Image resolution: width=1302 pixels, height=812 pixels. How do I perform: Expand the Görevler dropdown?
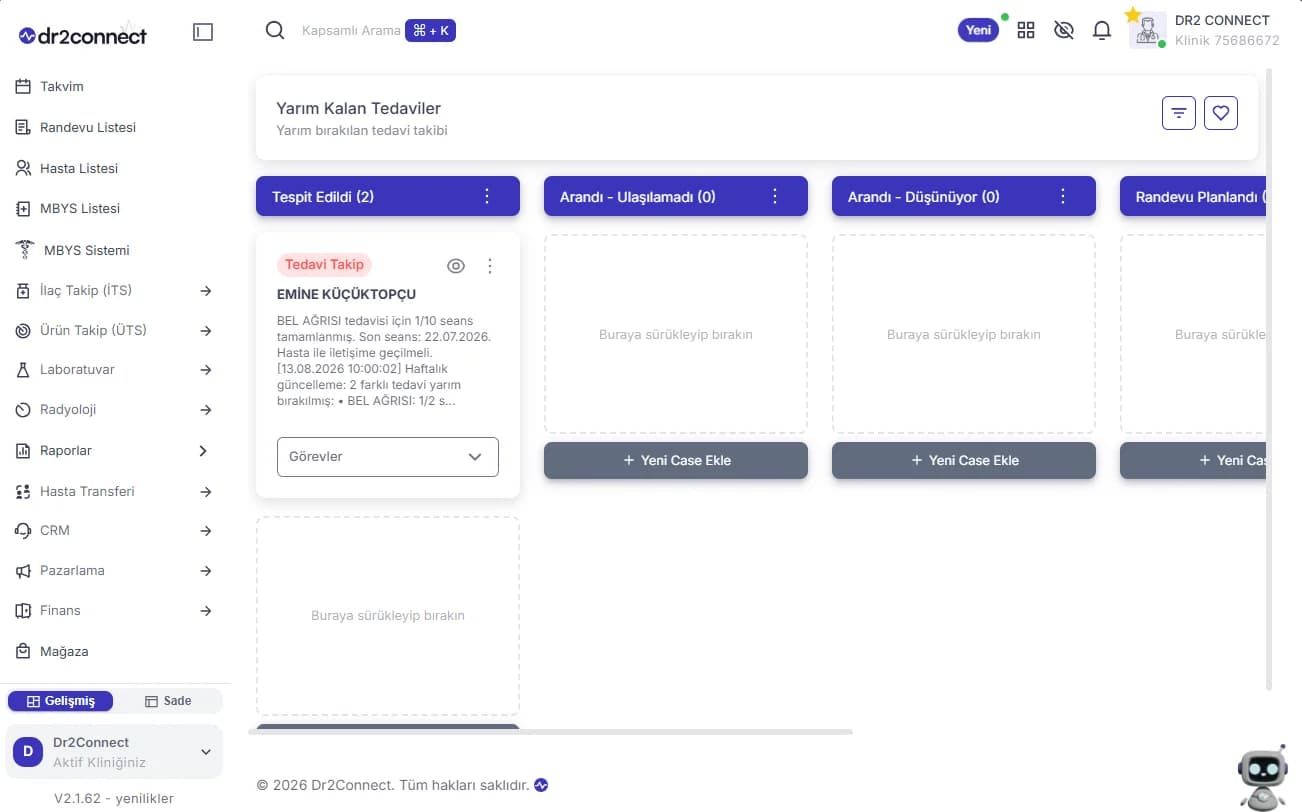coord(388,457)
